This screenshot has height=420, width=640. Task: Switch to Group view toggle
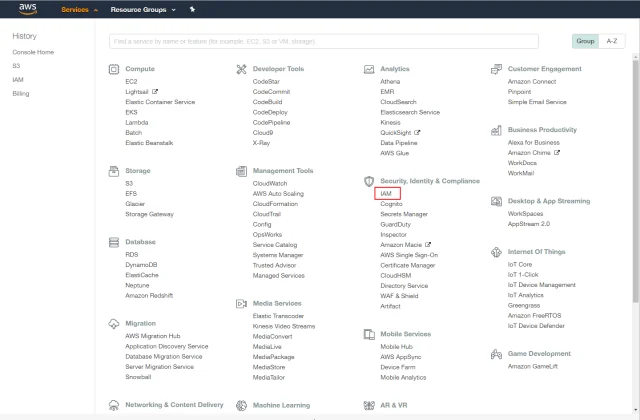pos(585,42)
